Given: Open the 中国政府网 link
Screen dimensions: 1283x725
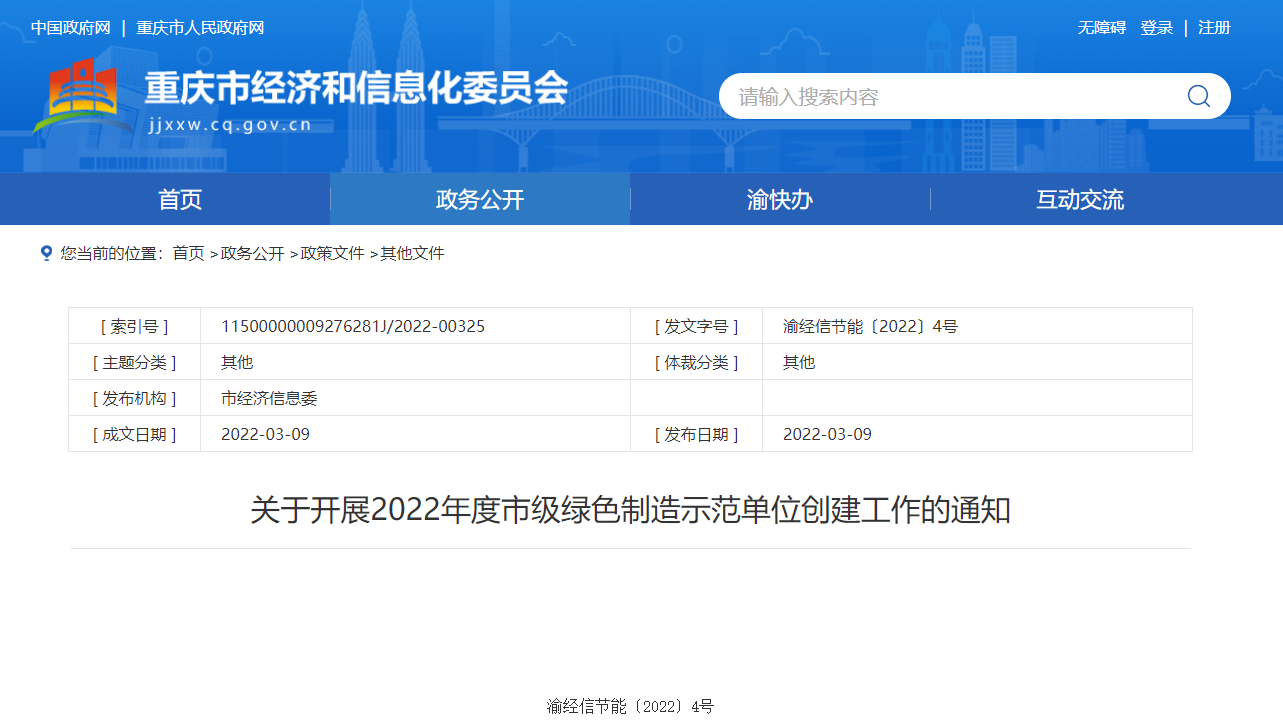Looking at the screenshot, I should (x=71, y=28).
